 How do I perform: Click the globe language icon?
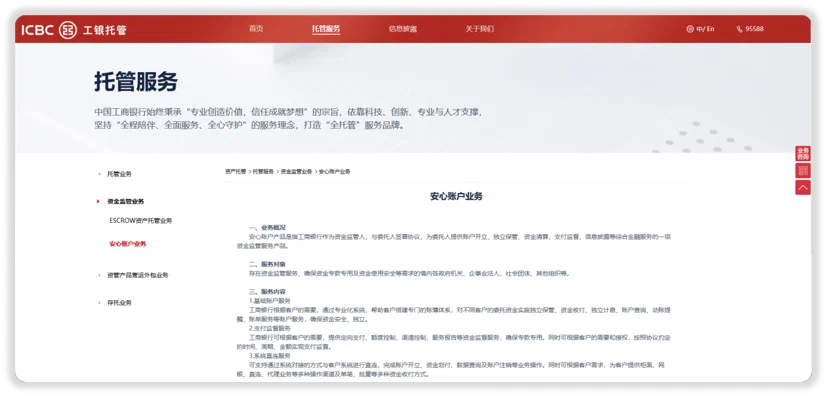point(690,29)
